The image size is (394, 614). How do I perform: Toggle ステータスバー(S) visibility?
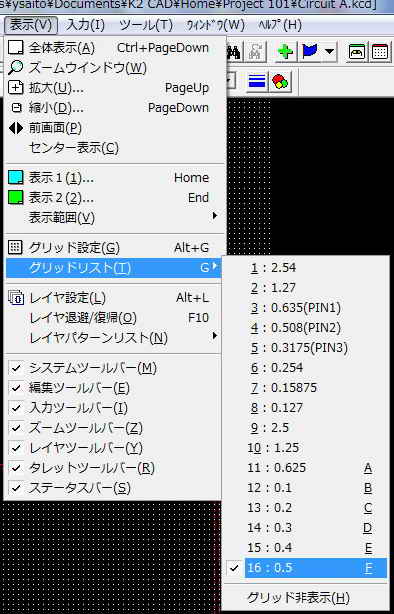point(114,488)
